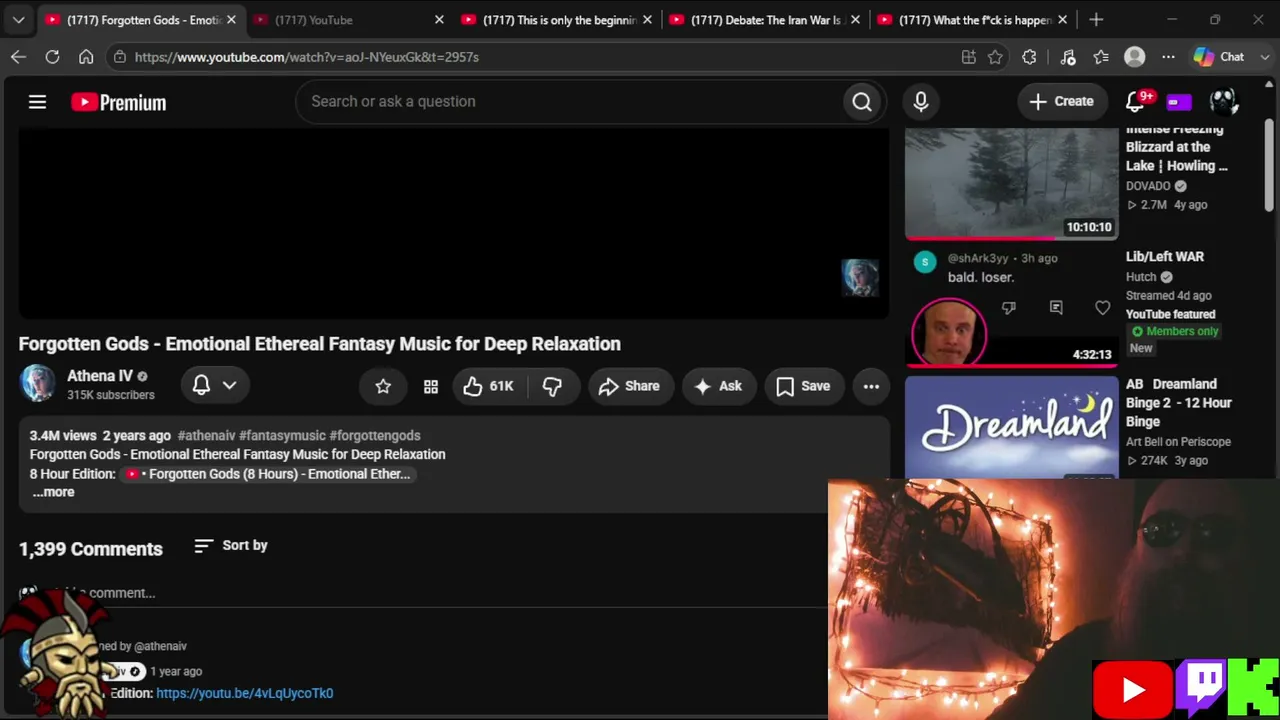
Task: Open the YouTube account avatar menu
Action: tap(1224, 101)
